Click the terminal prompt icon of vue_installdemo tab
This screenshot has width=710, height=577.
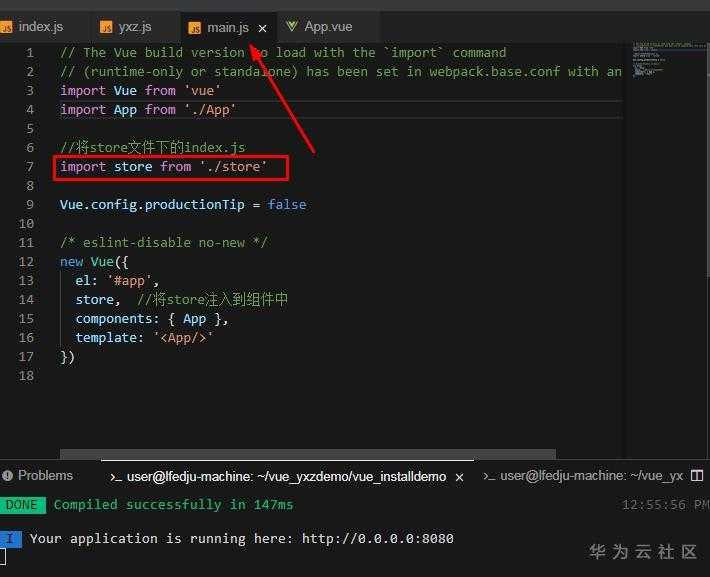(115, 477)
